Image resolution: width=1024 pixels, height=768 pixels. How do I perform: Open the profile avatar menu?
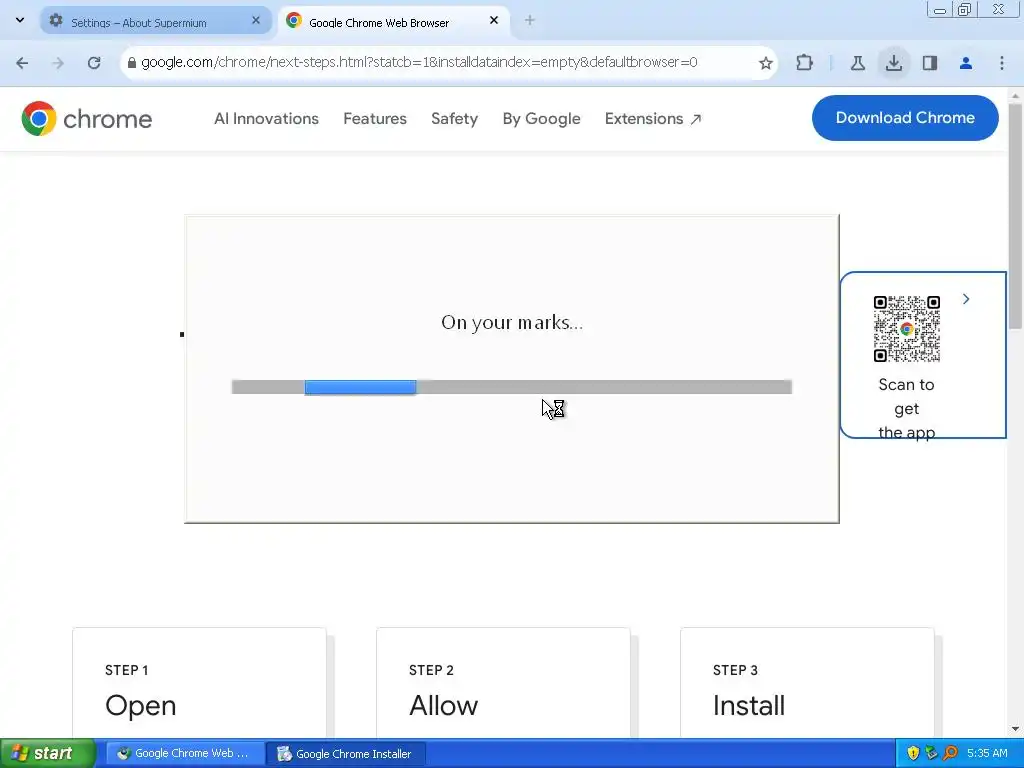[x=966, y=63]
